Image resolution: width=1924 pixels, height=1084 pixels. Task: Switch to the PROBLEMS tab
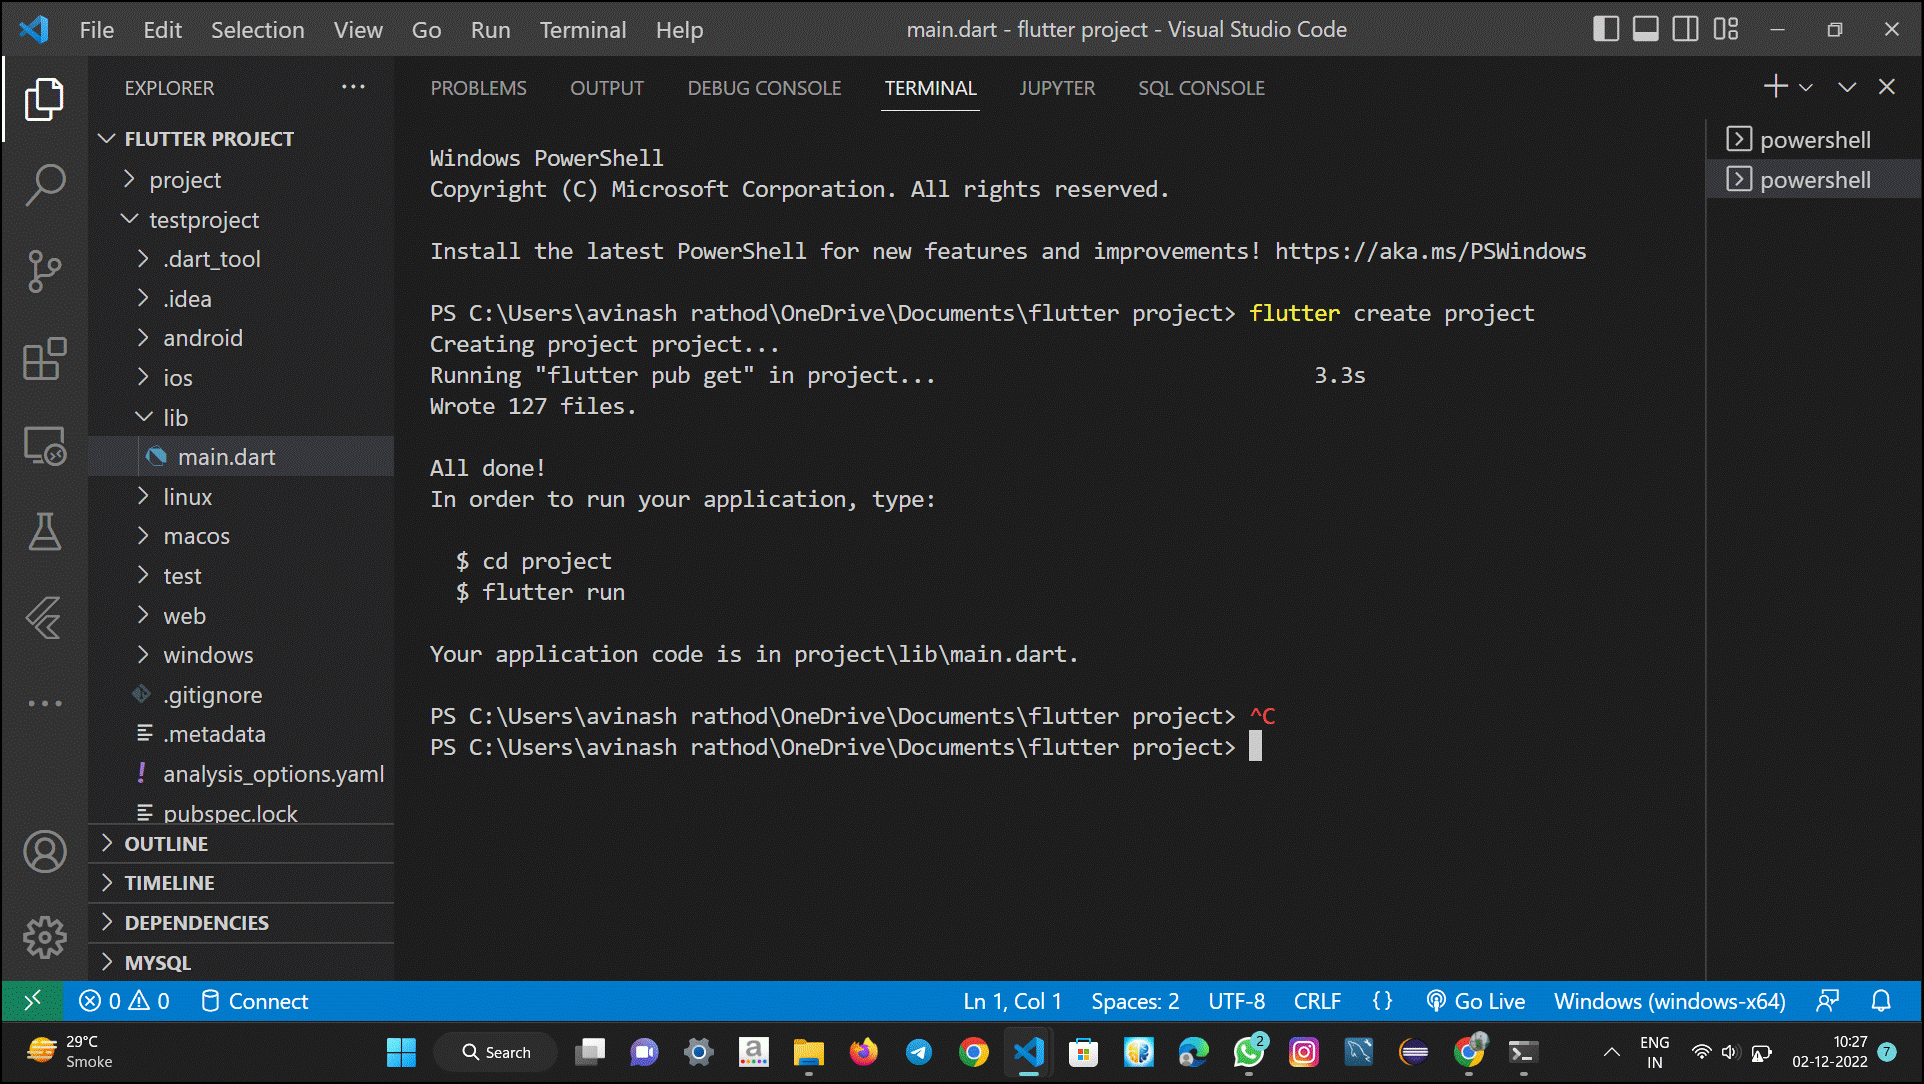478,86
